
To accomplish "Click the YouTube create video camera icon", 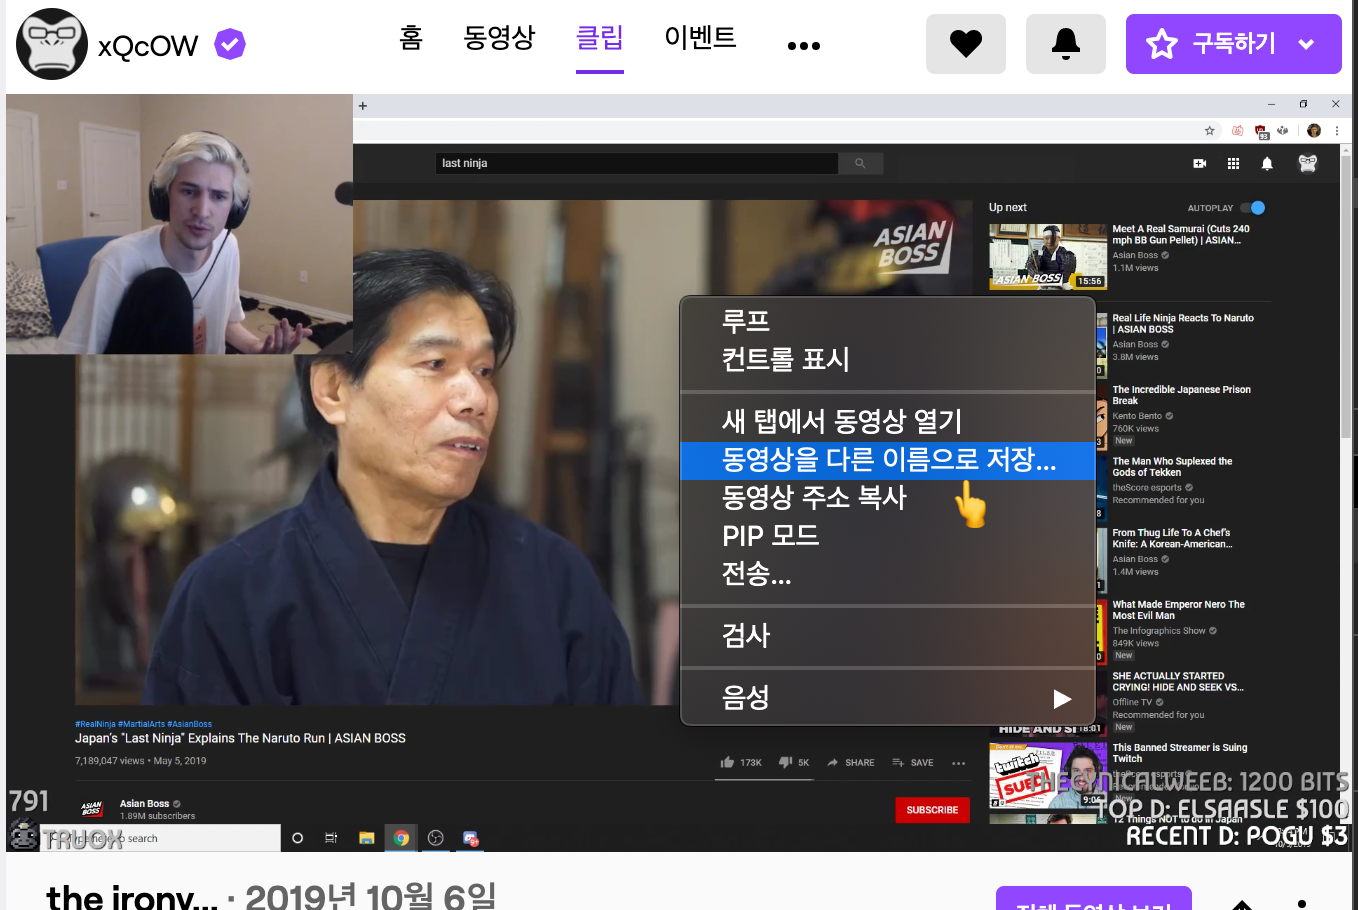I will [1199, 163].
